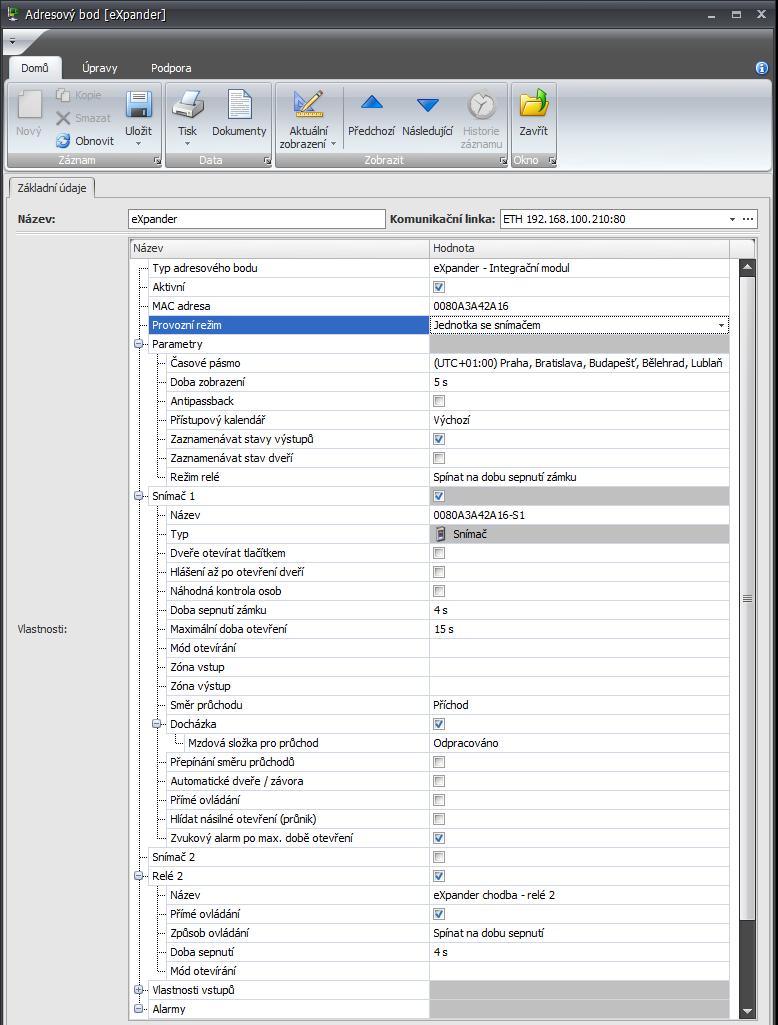The image size is (778, 1025).
Task: Open the Uložit dropdown arrow
Action: point(139,143)
